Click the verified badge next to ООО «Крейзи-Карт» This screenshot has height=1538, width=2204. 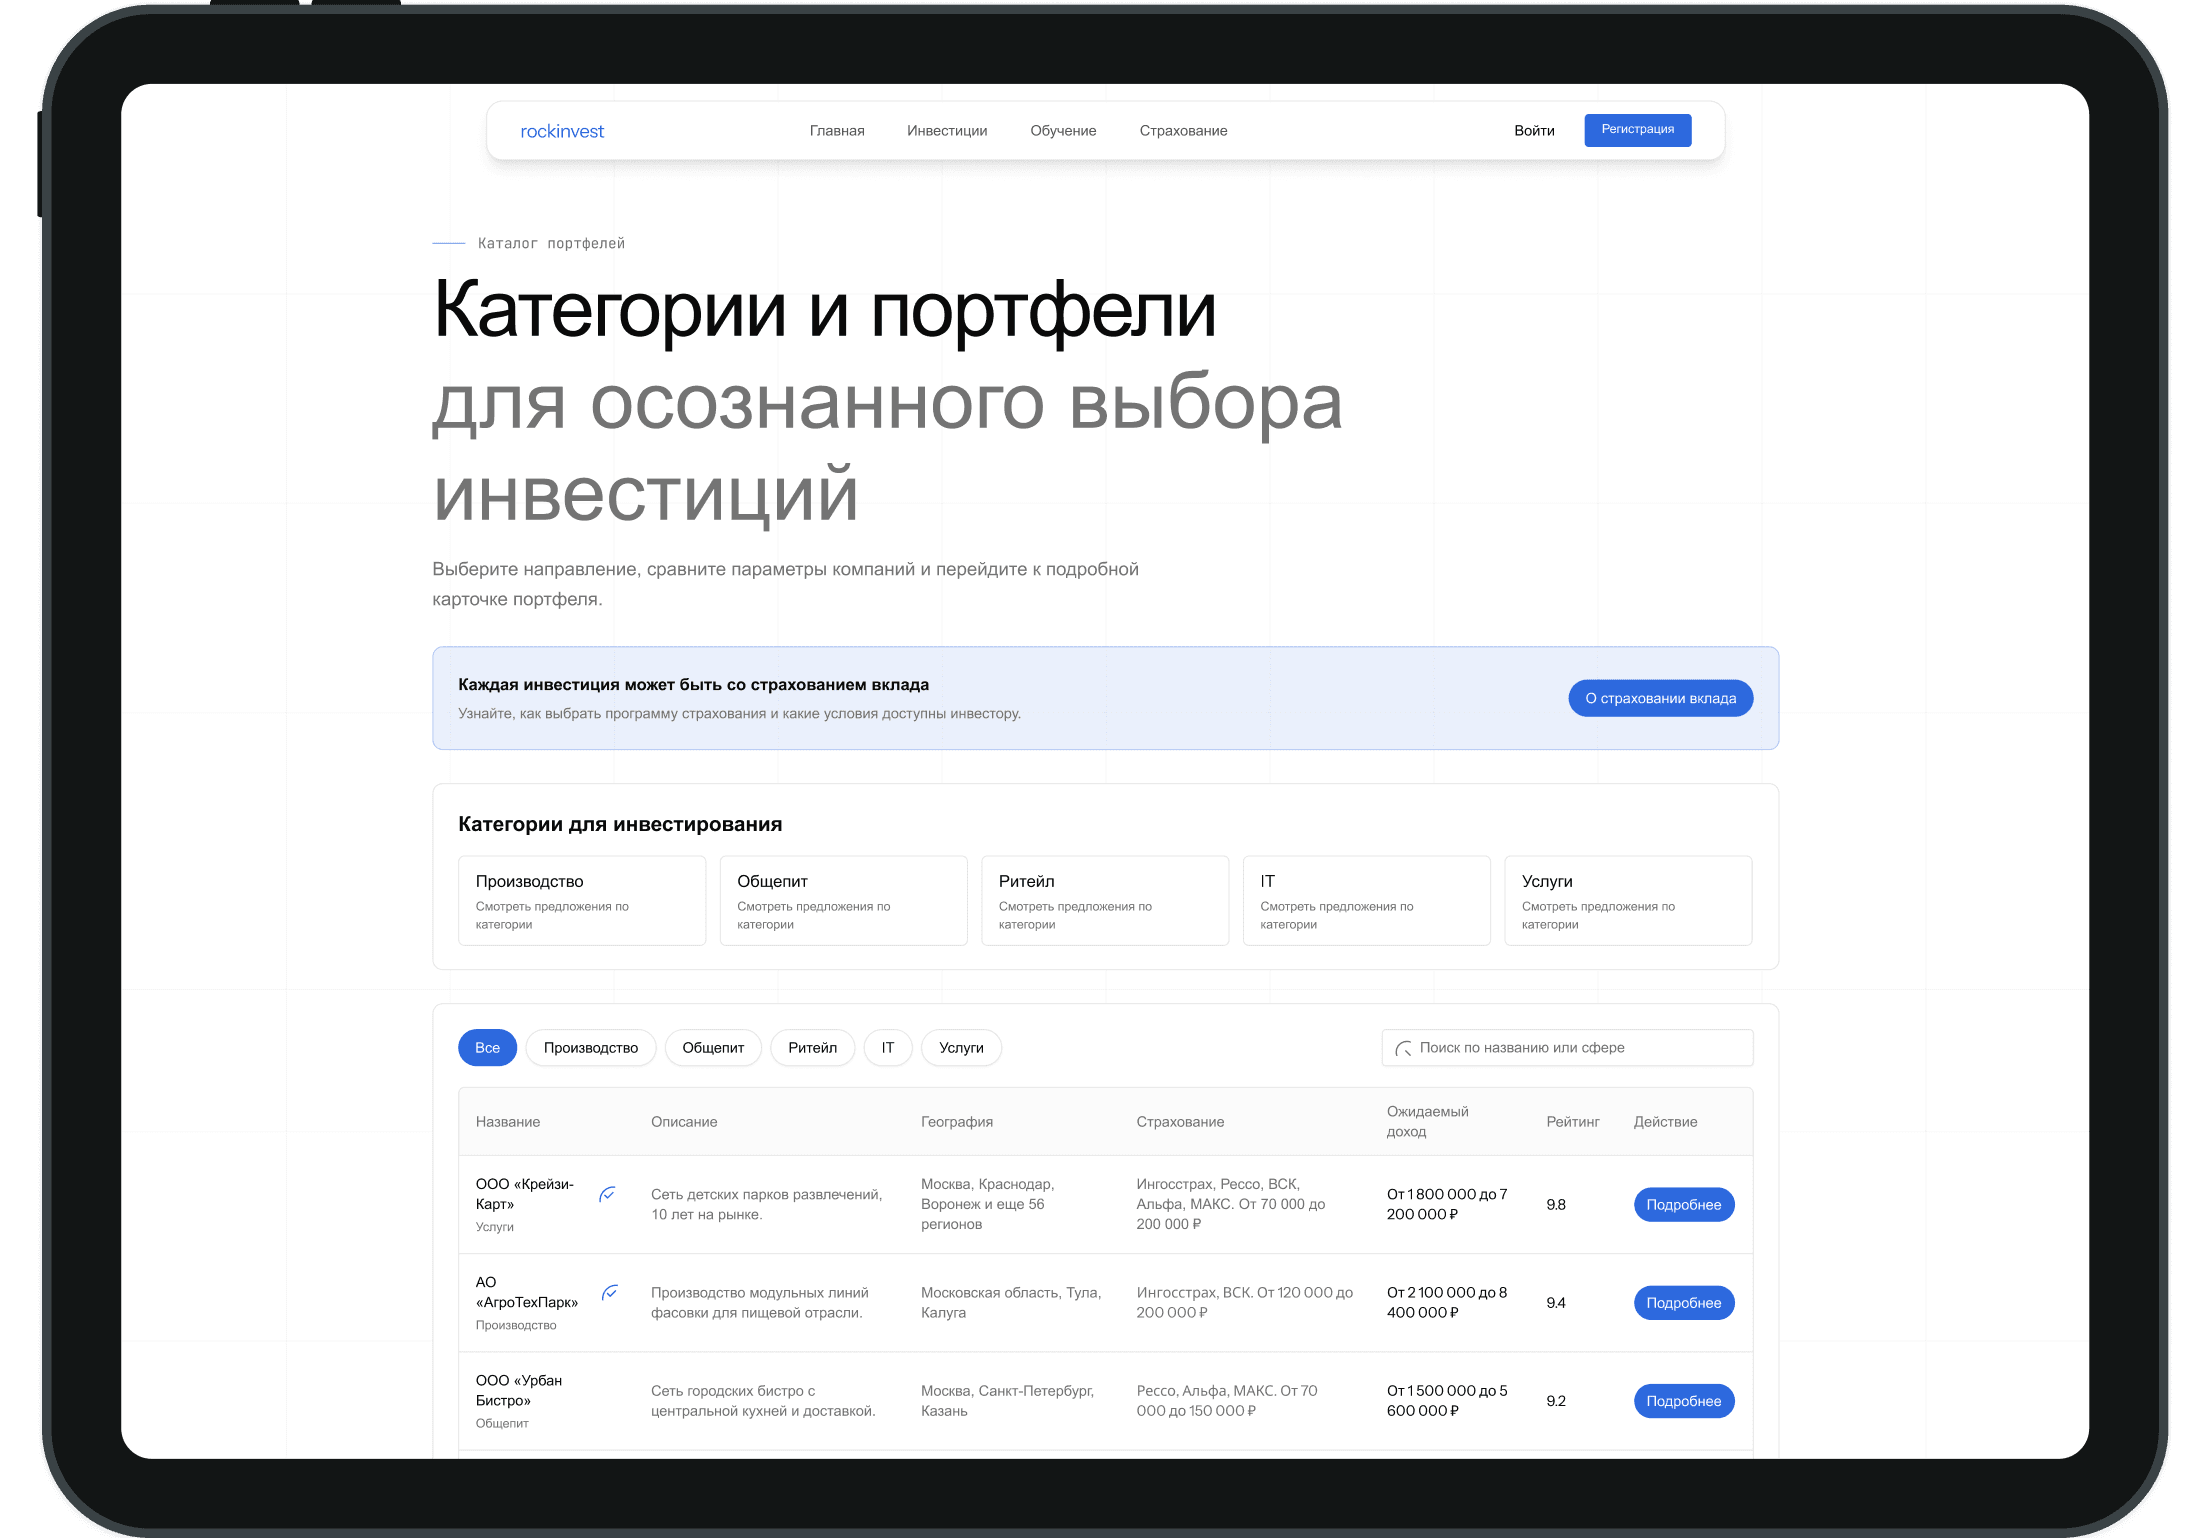tap(608, 1194)
